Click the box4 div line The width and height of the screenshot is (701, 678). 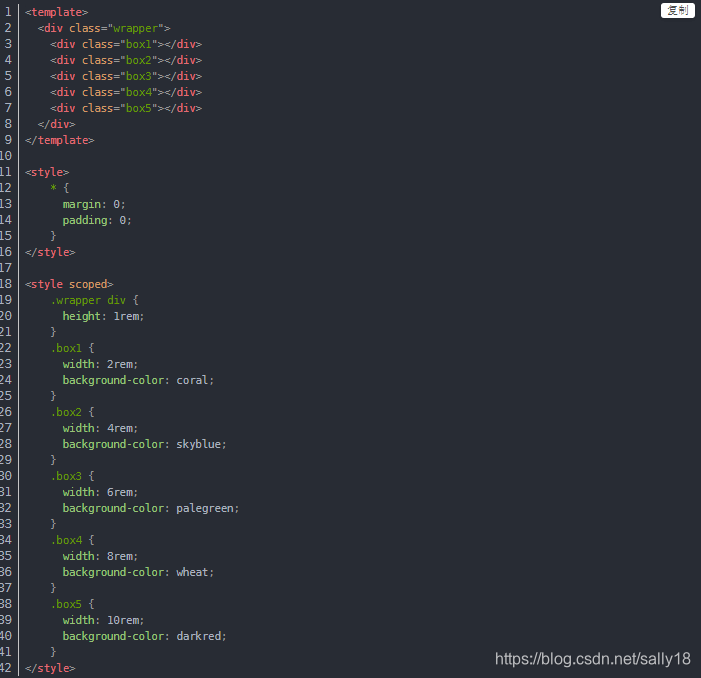[126, 93]
